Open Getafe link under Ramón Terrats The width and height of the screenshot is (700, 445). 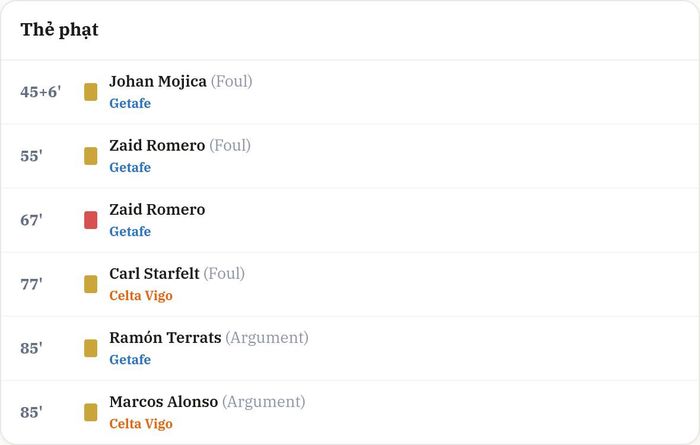[130, 360]
